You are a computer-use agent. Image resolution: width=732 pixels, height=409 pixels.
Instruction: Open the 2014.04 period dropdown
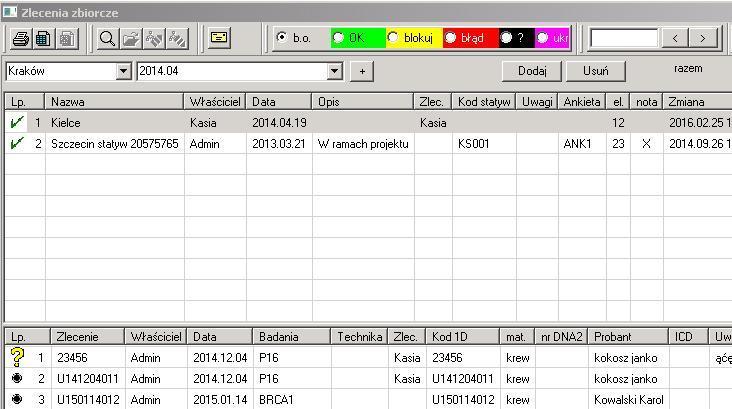pos(334,71)
